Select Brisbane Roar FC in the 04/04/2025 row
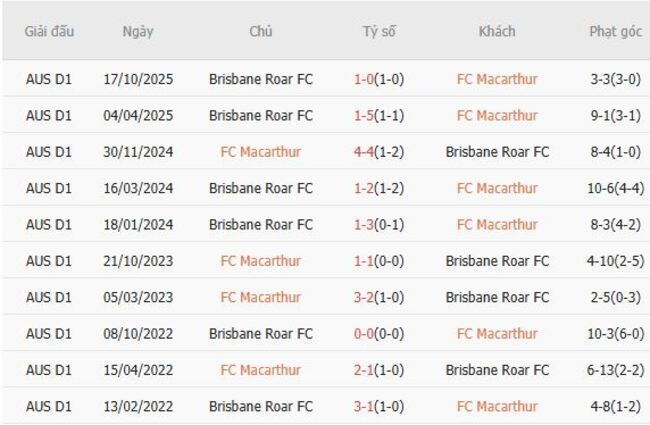The width and height of the screenshot is (650, 425). (261, 115)
